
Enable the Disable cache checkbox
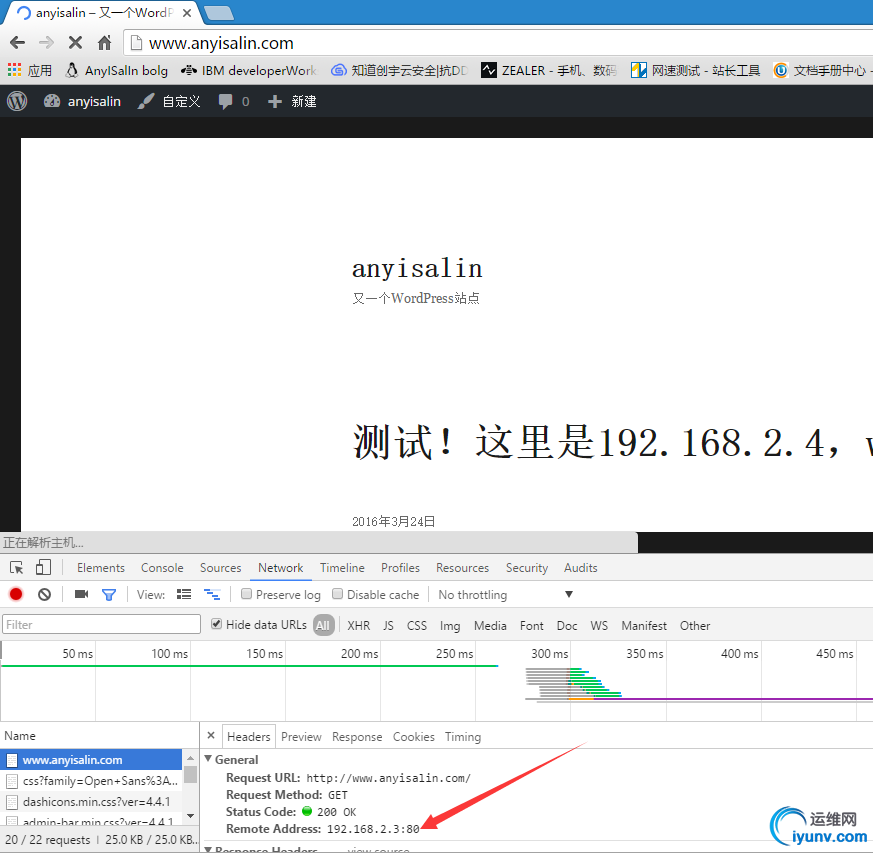tap(337, 594)
